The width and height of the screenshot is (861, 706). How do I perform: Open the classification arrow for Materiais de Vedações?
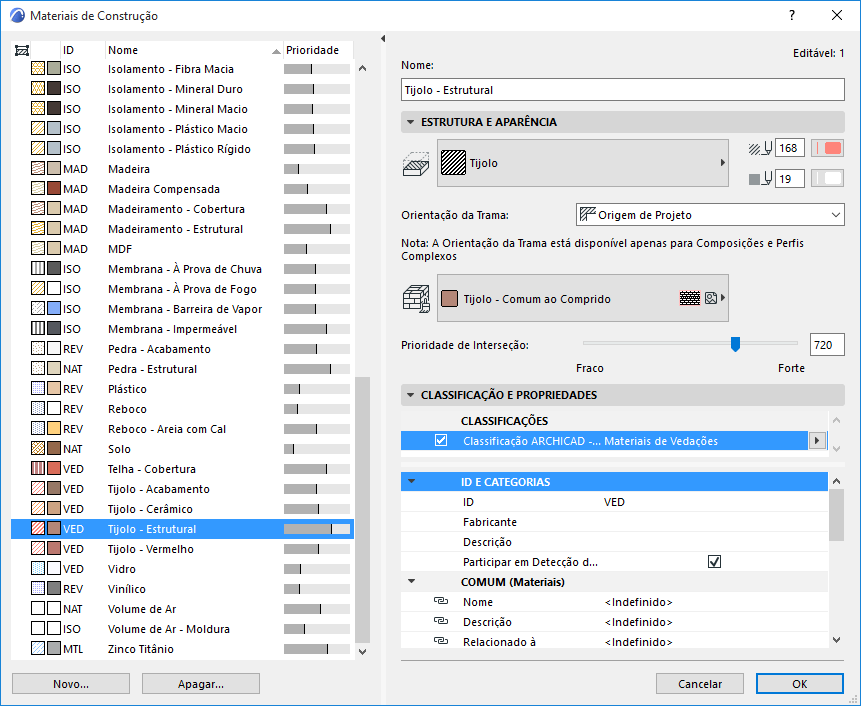[818, 440]
